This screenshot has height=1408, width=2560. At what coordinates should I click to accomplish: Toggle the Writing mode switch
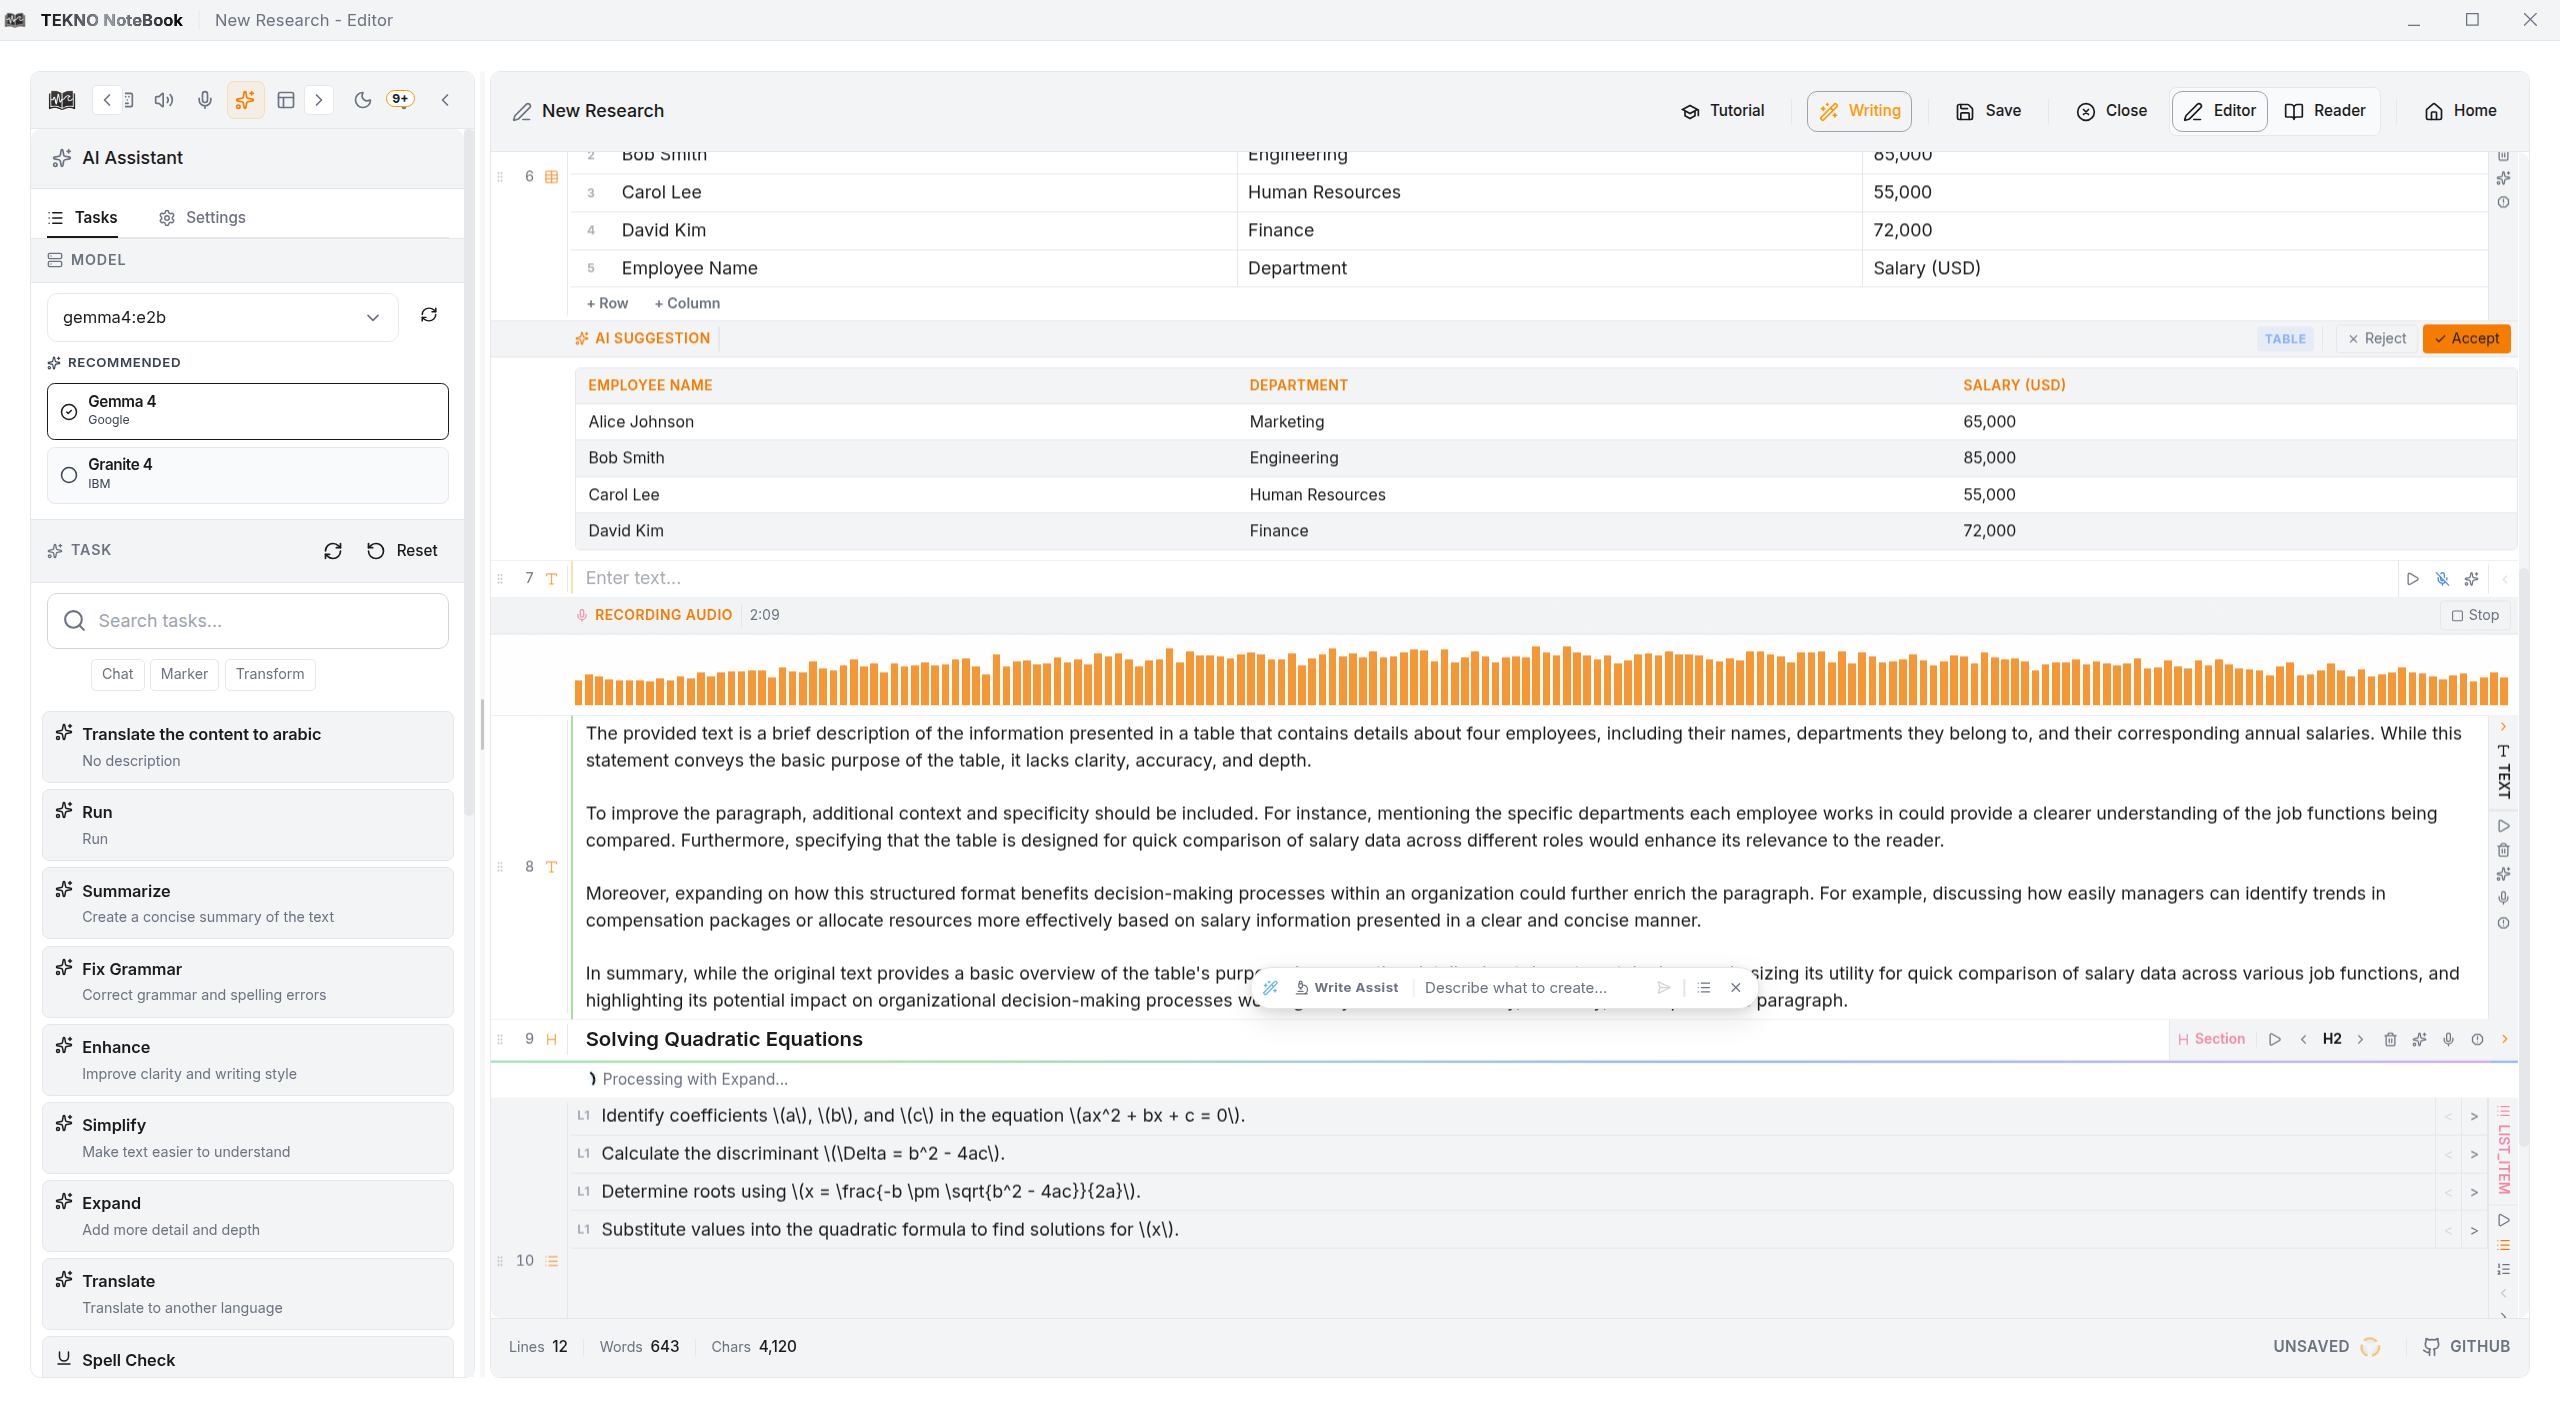coord(1858,111)
